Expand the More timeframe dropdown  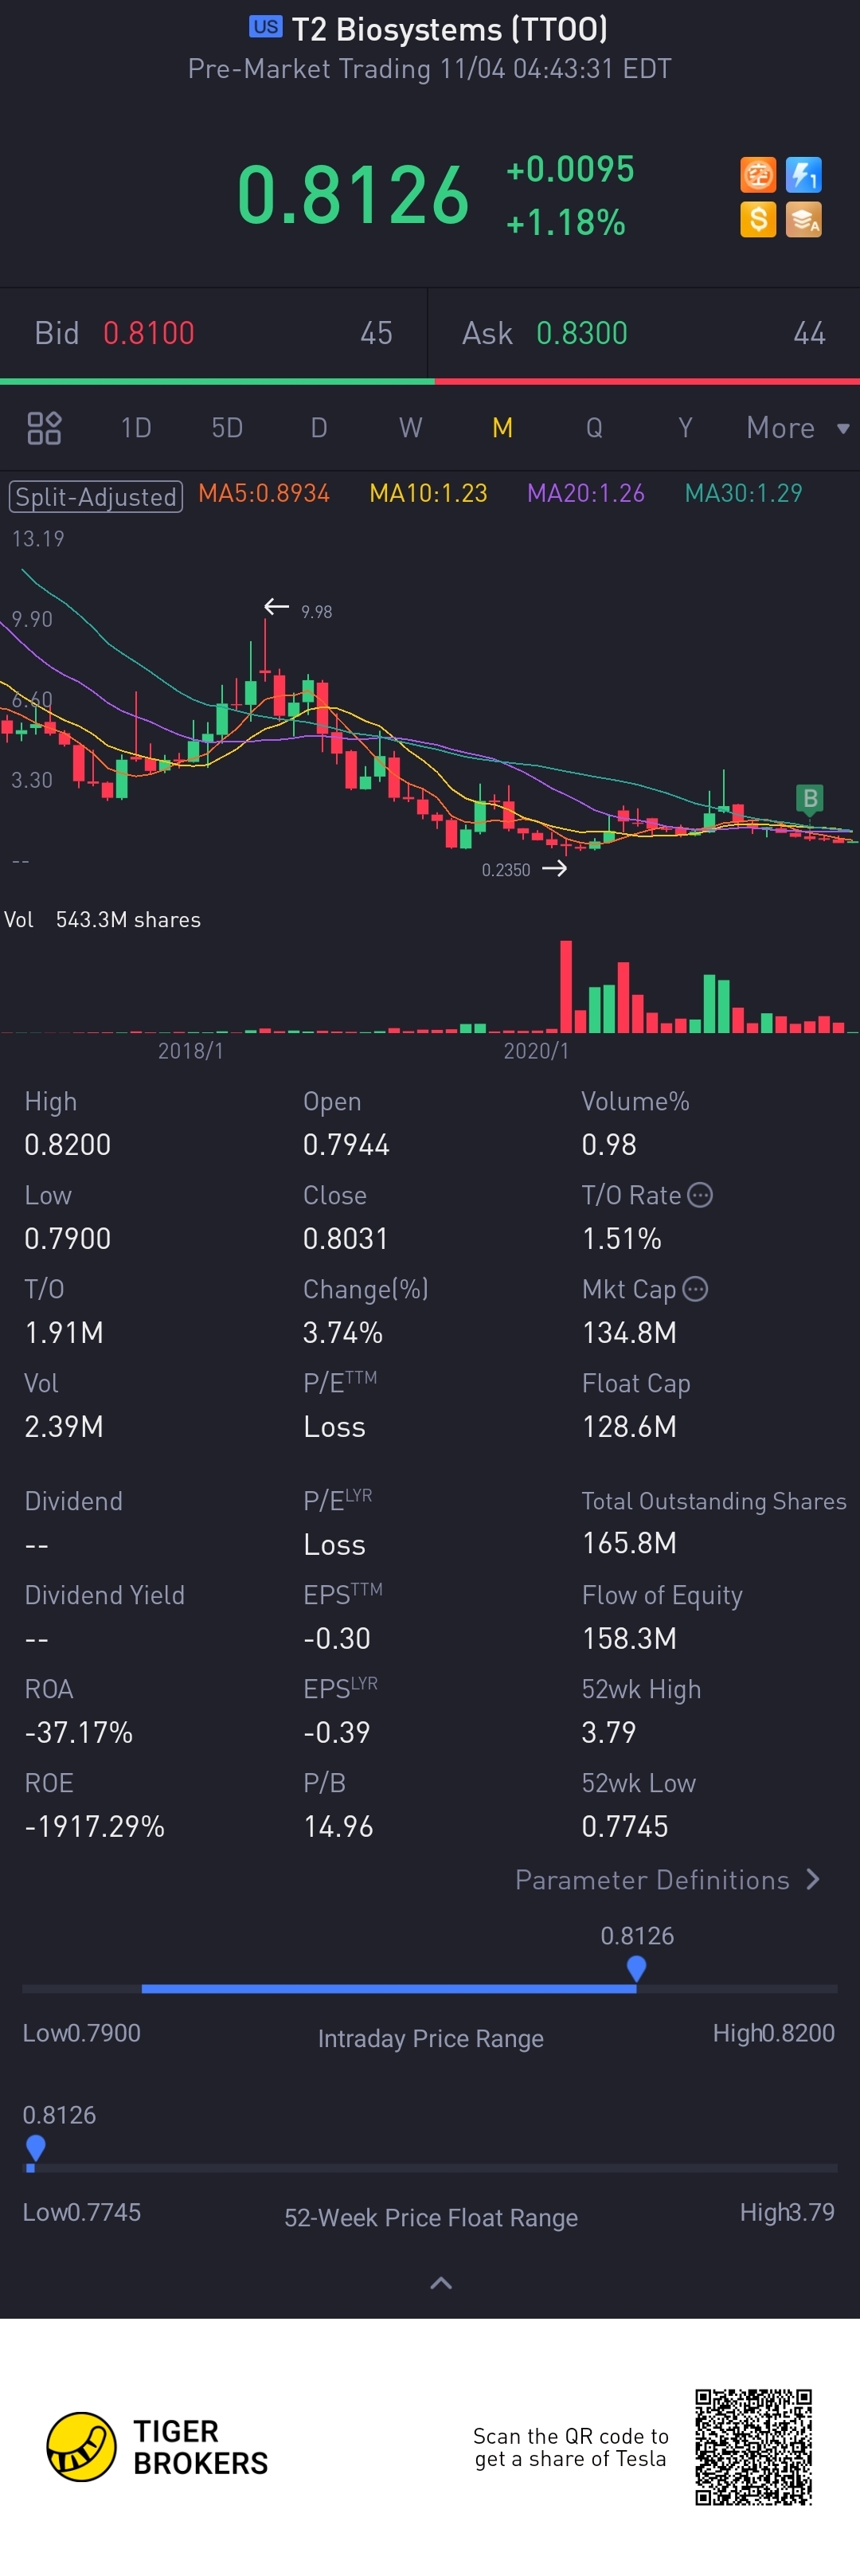797,428
